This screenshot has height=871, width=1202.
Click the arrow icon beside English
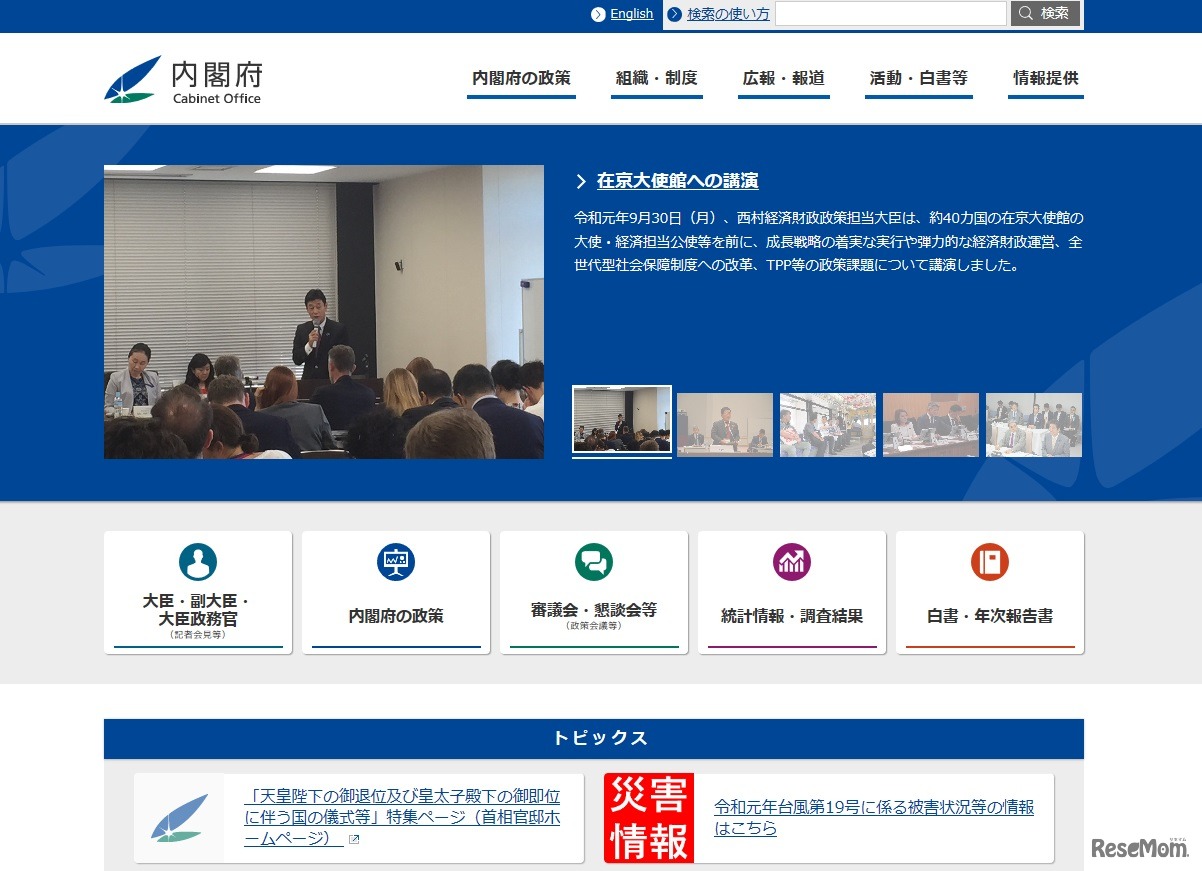pos(598,14)
